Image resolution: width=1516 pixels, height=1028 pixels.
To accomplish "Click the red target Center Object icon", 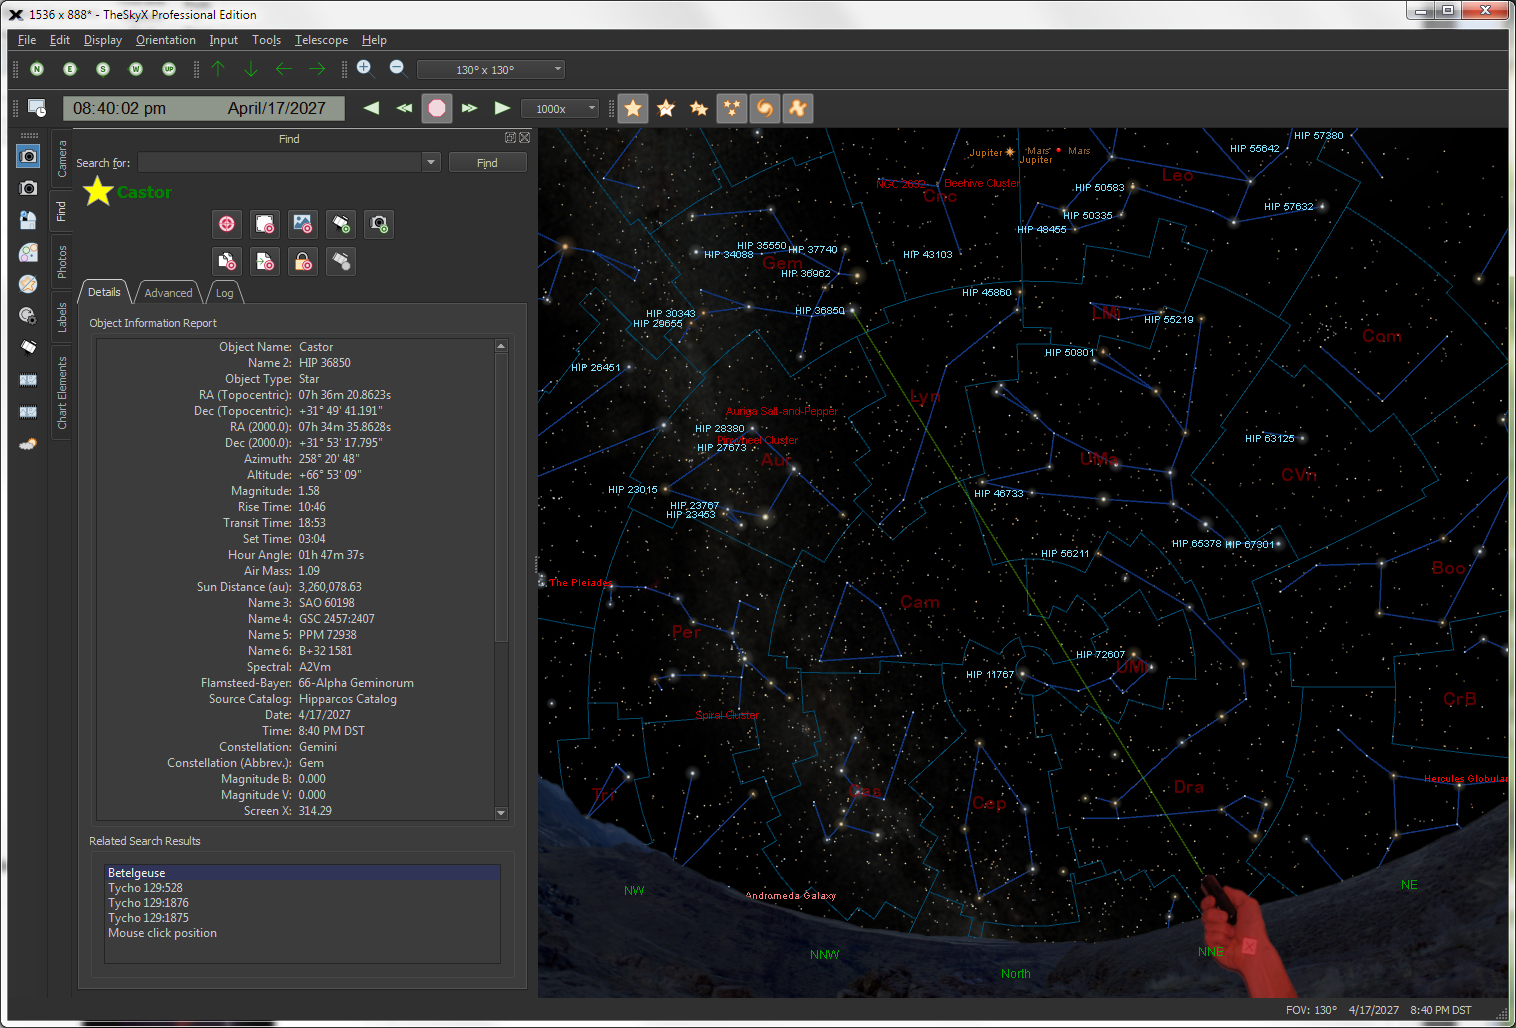I will click(227, 224).
